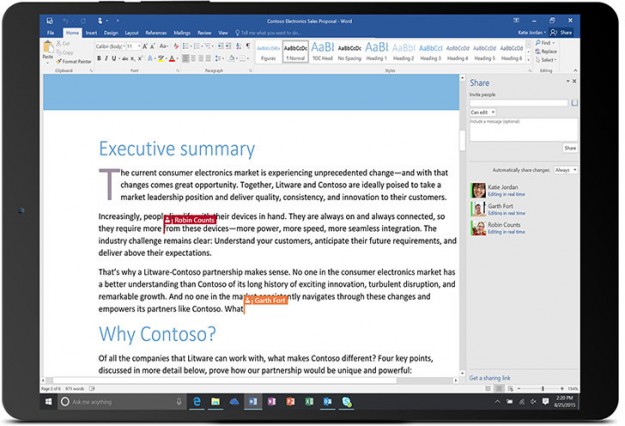Open the address book icon beside Invite people

(x=574, y=103)
